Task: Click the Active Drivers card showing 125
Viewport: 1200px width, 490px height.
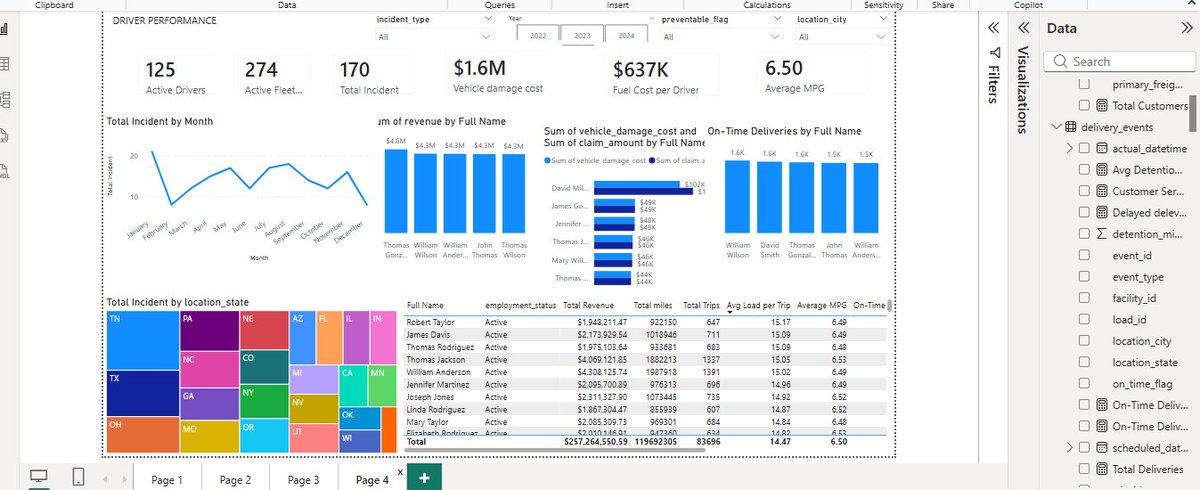Action: click(176, 76)
